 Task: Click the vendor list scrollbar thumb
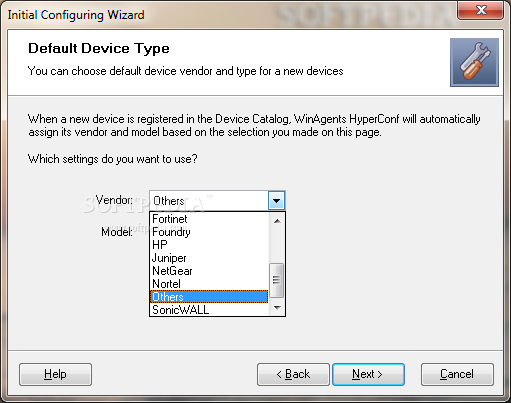pos(276,280)
